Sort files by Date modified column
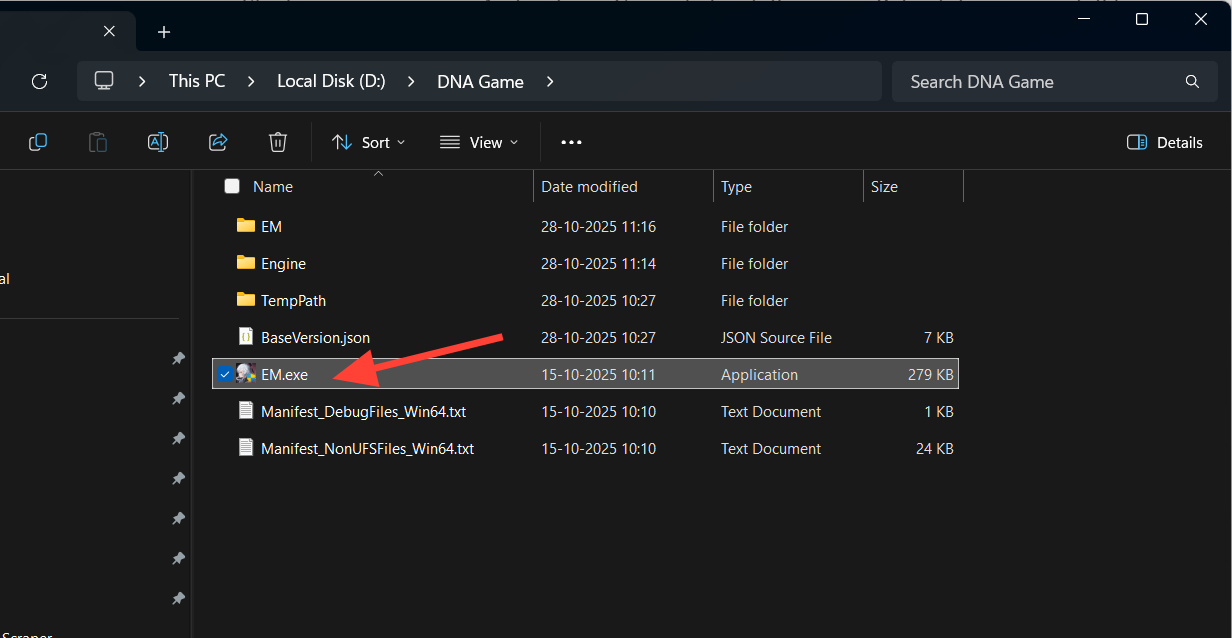The image size is (1232, 638). click(x=589, y=186)
